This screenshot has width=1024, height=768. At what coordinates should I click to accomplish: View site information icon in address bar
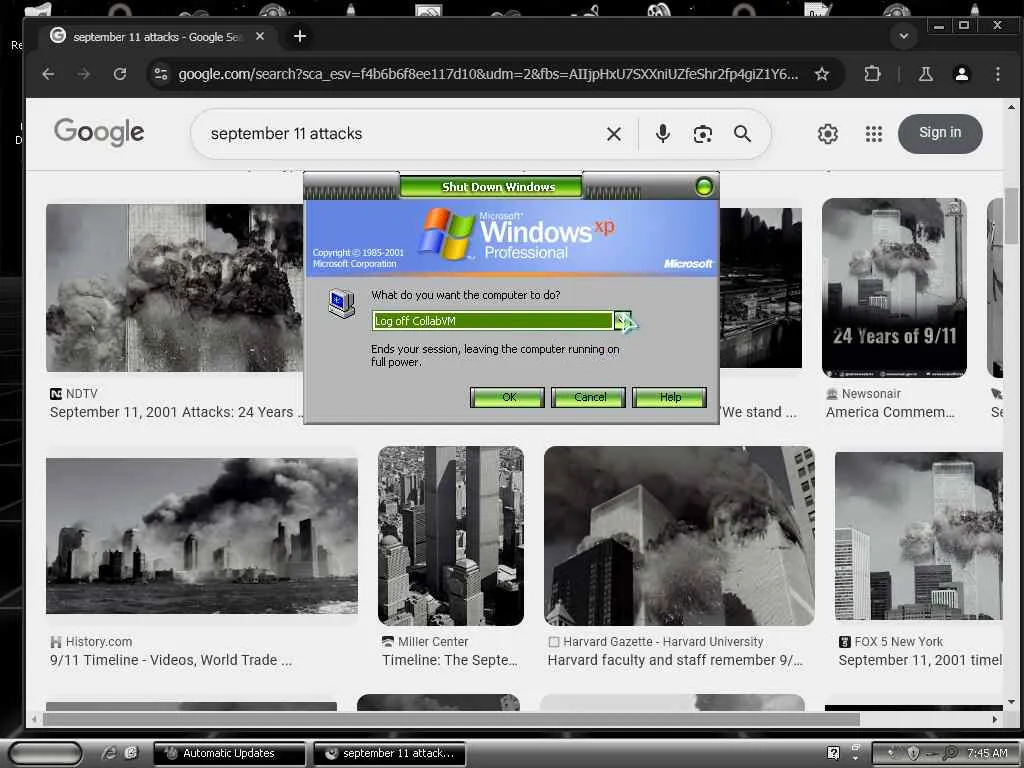[161, 74]
